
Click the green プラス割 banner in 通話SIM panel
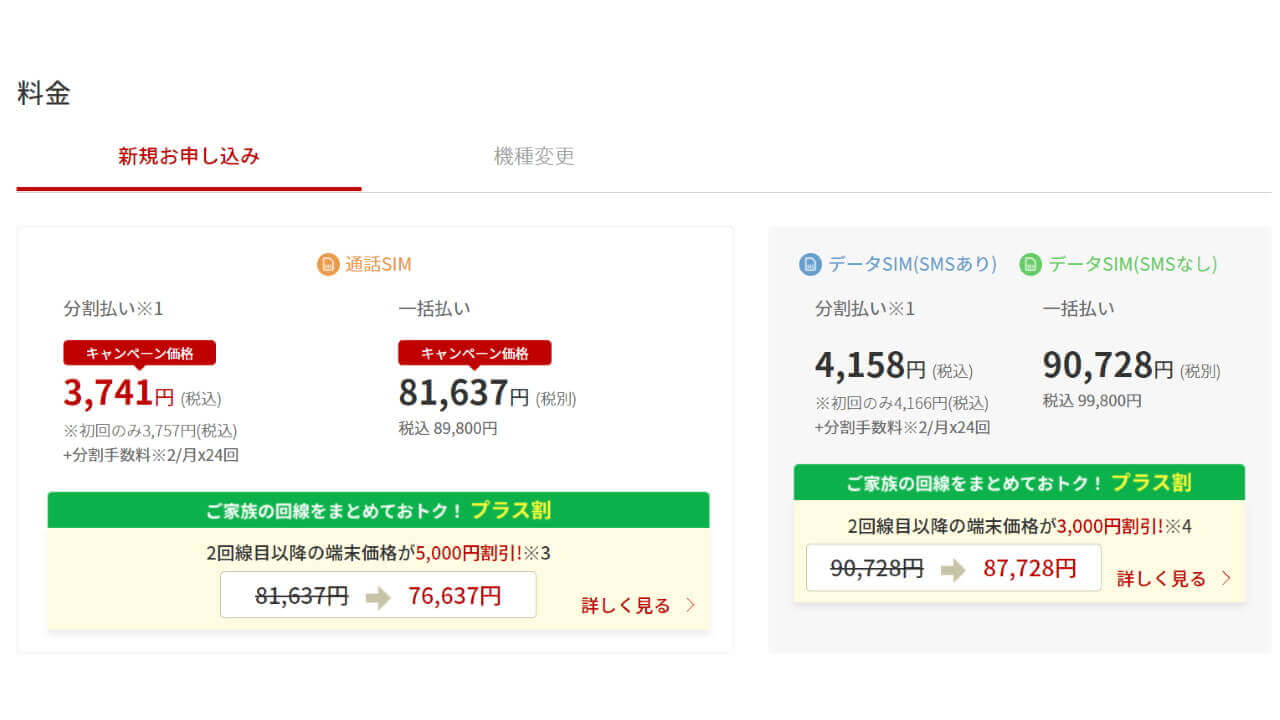click(378, 510)
